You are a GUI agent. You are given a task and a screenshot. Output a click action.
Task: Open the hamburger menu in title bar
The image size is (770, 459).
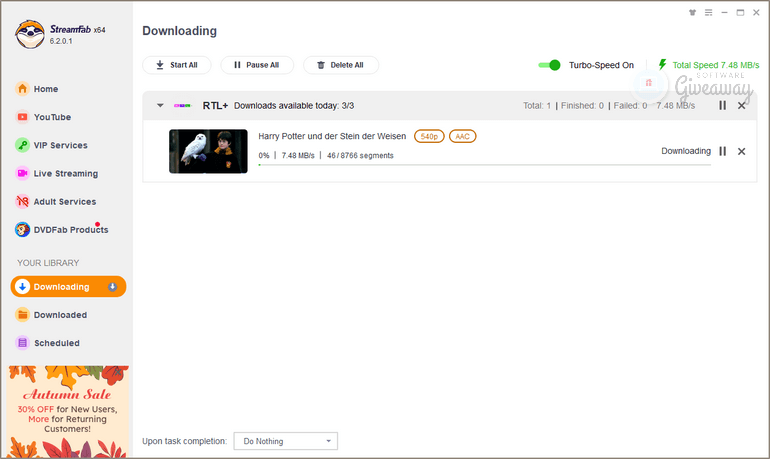[708, 13]
